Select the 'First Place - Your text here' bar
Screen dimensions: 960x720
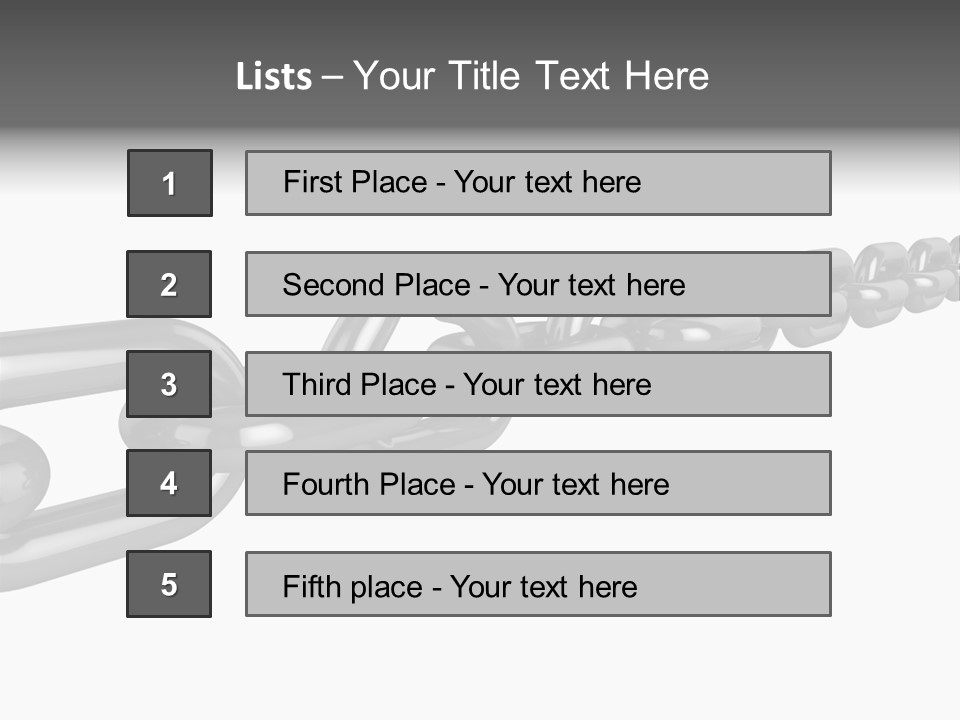point(538,183)
